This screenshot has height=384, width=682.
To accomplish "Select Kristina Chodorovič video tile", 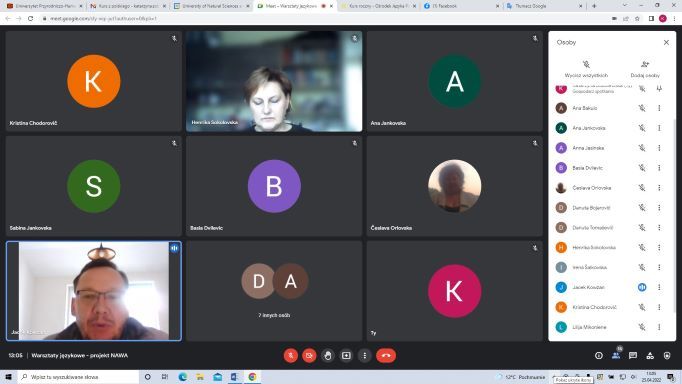I will [x=94, y=81].
